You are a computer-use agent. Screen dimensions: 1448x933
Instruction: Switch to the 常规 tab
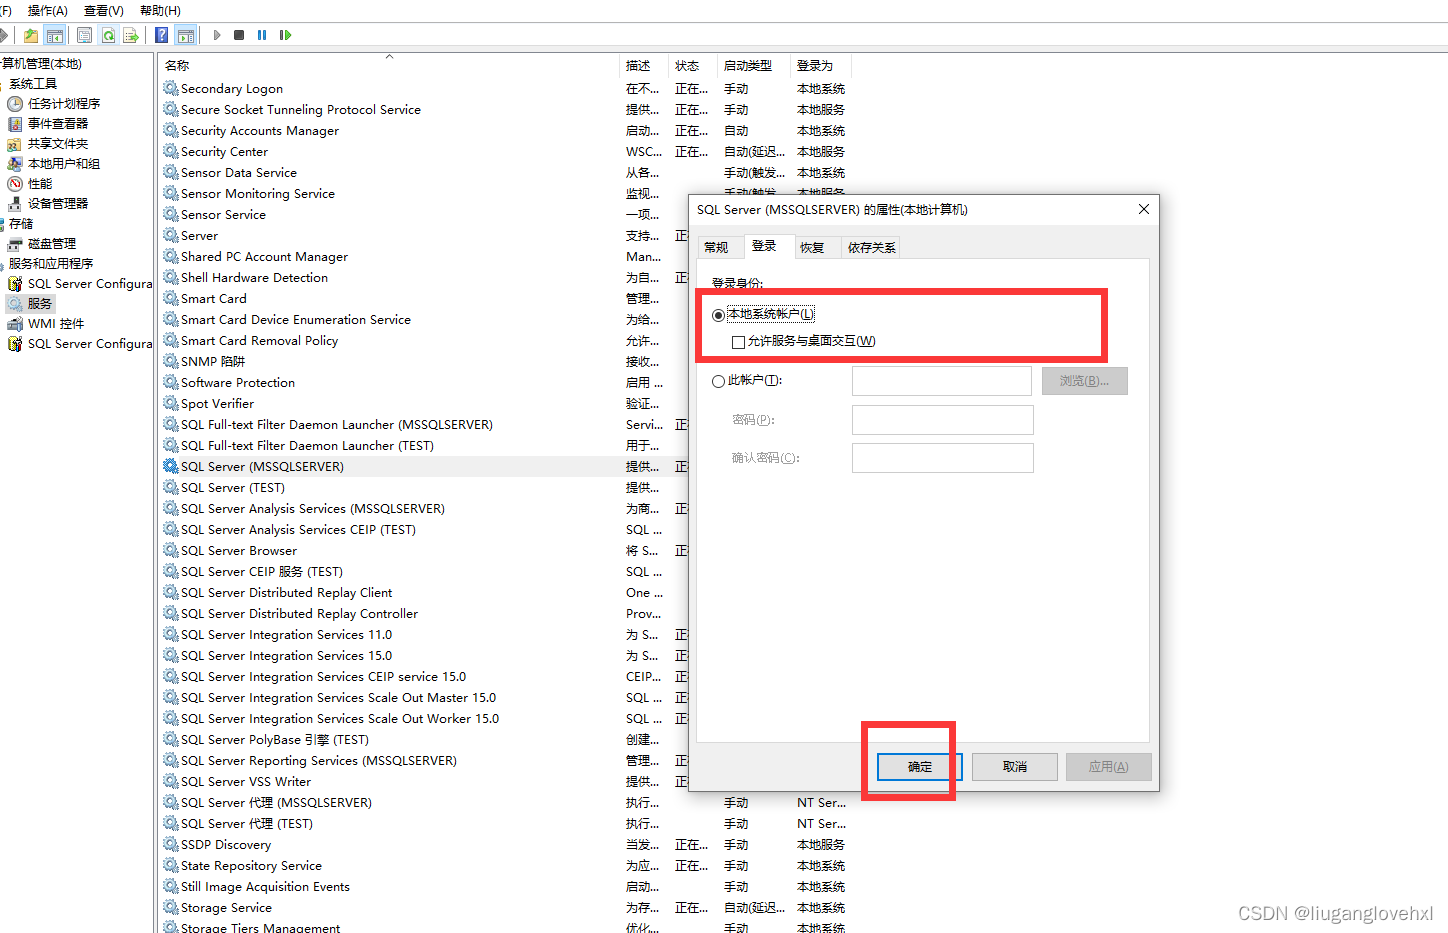(x=716, y=247)
